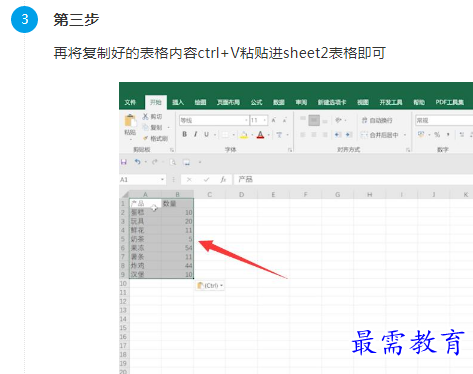Click the top align icon
The image size is (473, 374).
pyautogui.click(x=303, y=120)
